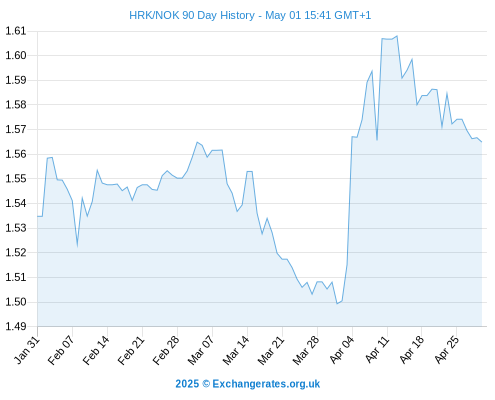
Task: Select the Mar 07 x-axis date label
Action: 201,350
